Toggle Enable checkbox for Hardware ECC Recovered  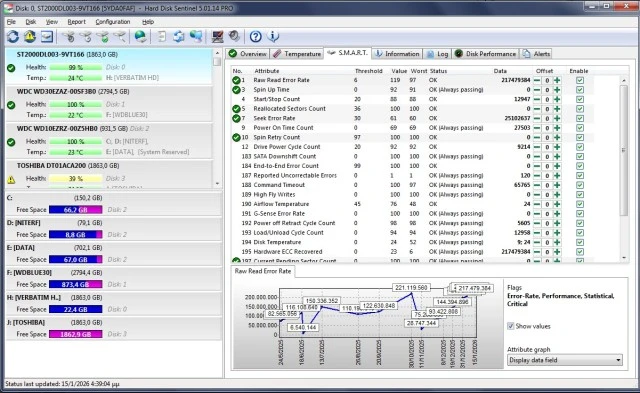pos(580,252)
